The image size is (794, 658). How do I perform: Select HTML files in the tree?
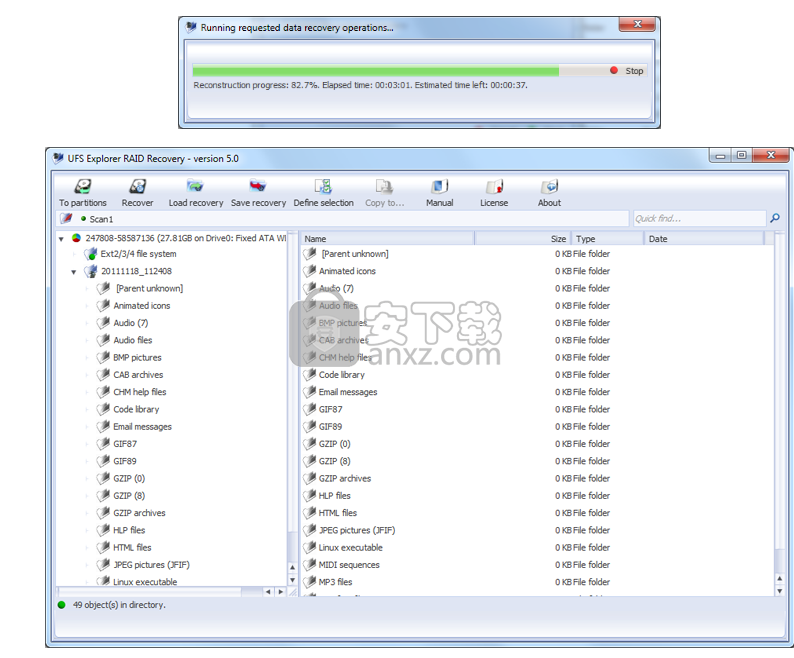pyautogui.click(x=132, y=547)
